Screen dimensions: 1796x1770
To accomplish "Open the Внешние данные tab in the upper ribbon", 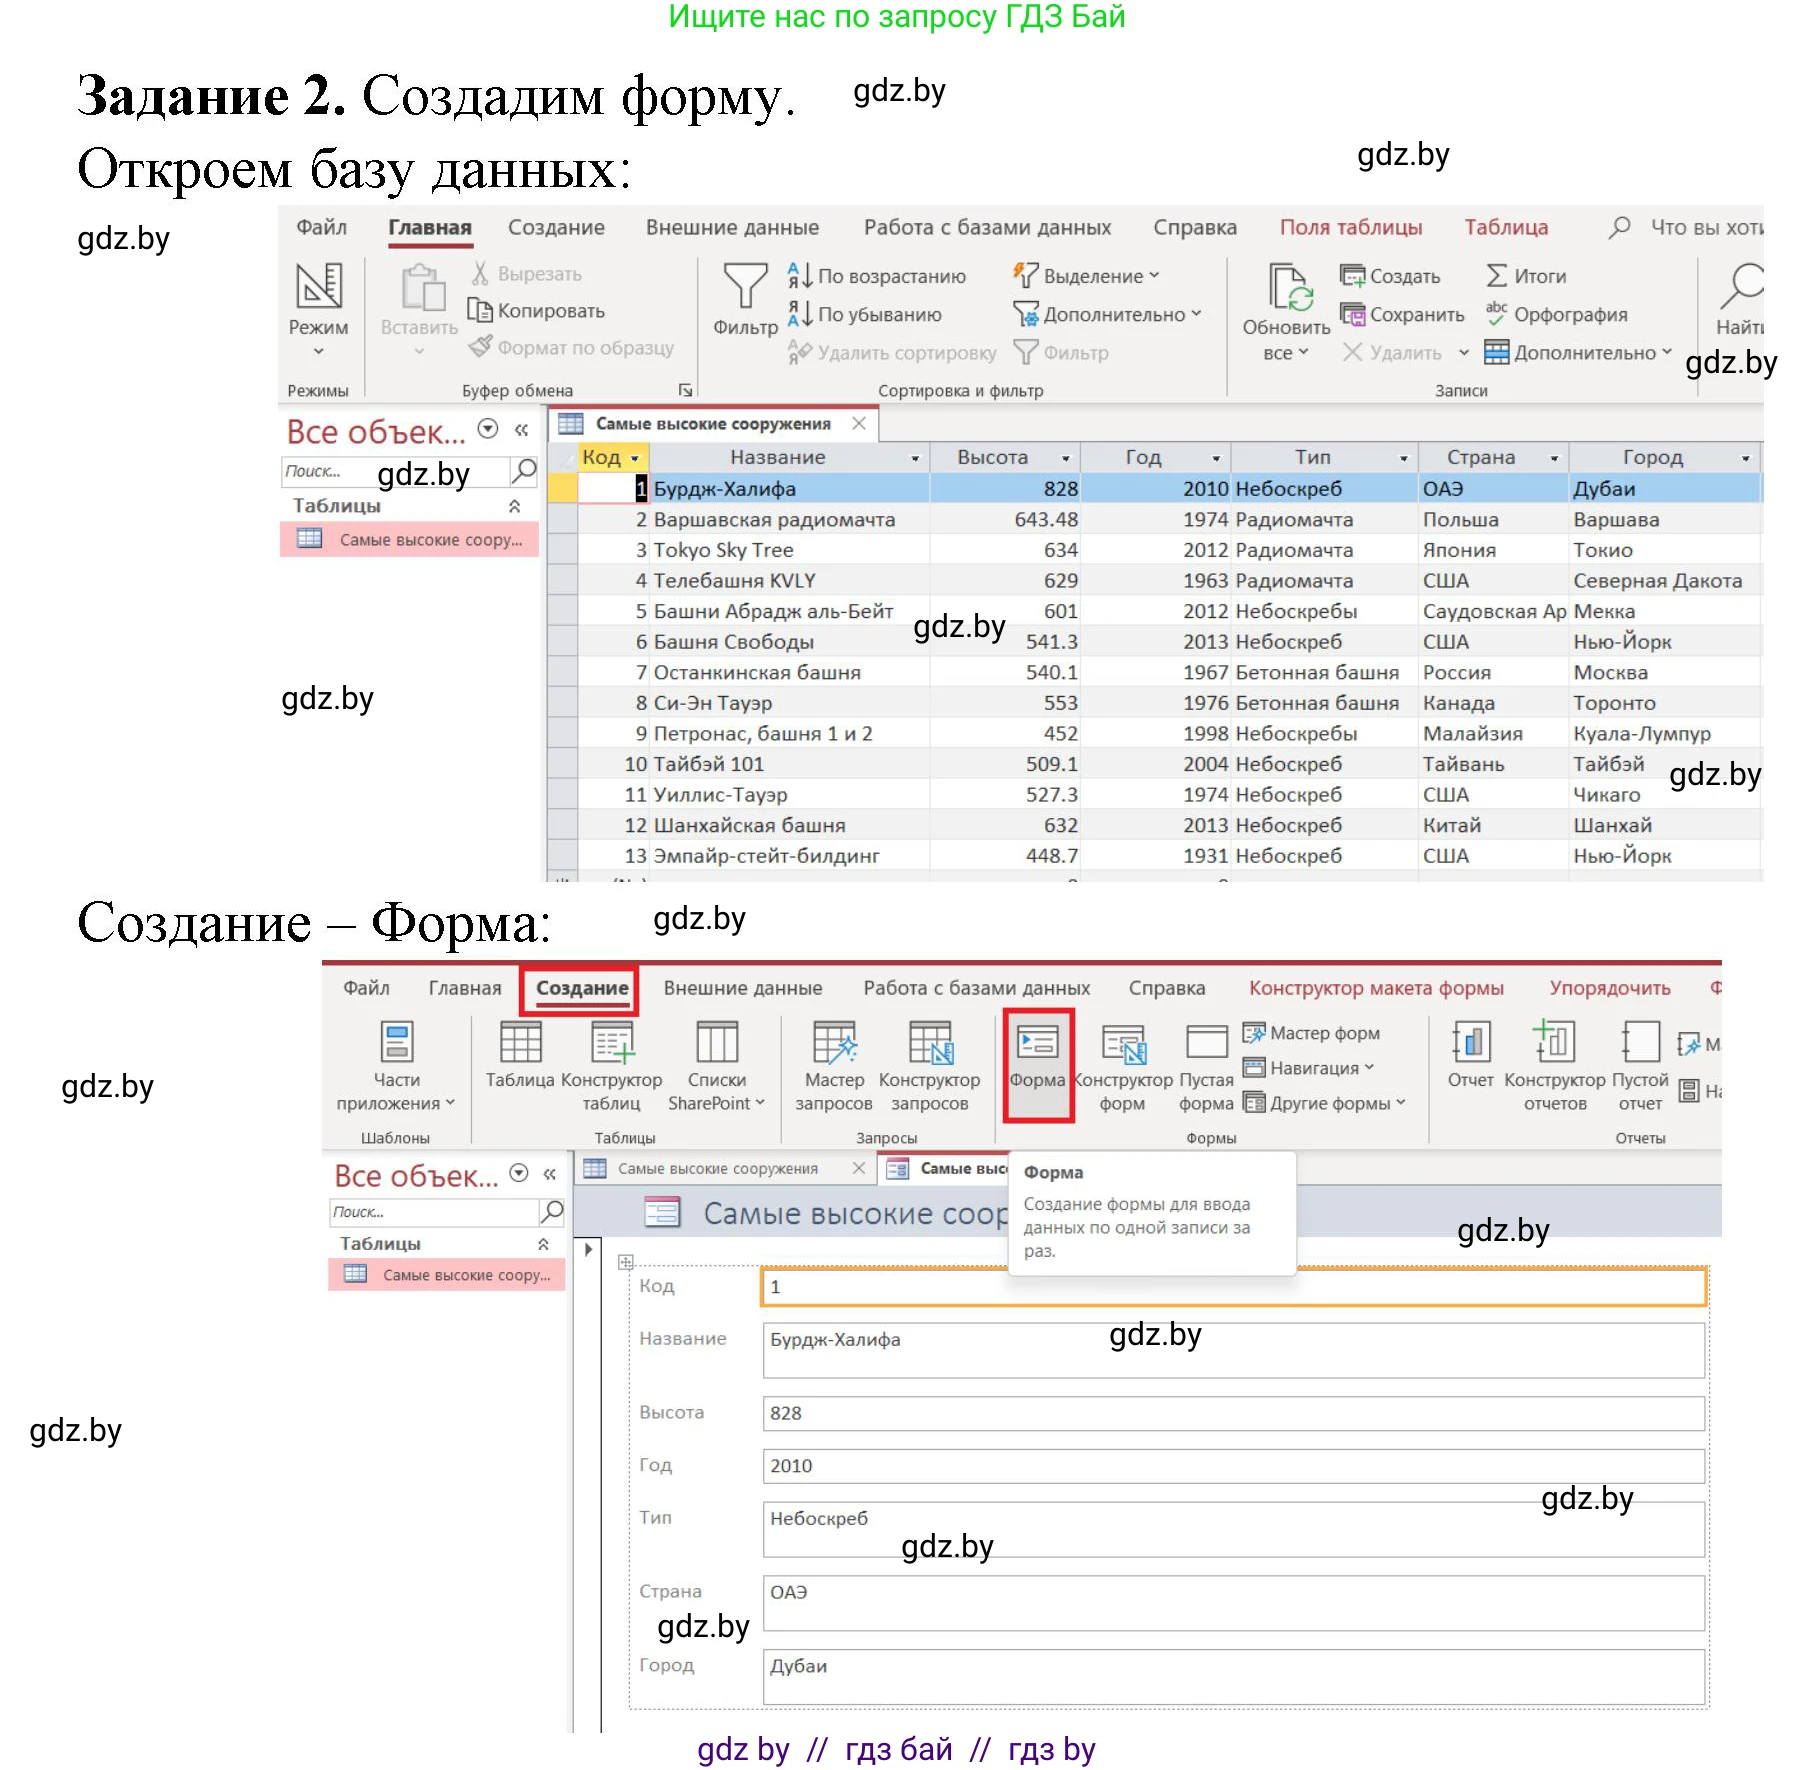I will point(732,228).
